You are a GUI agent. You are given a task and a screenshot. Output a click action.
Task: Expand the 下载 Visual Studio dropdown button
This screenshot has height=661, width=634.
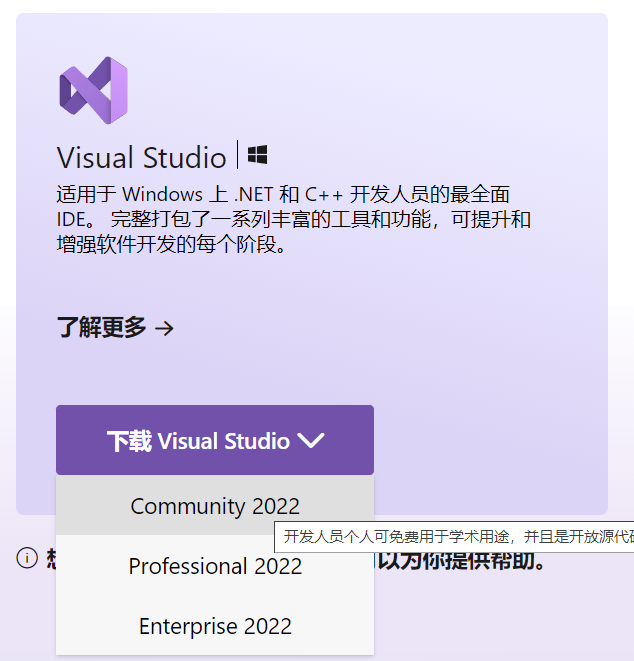coord(215,440)
